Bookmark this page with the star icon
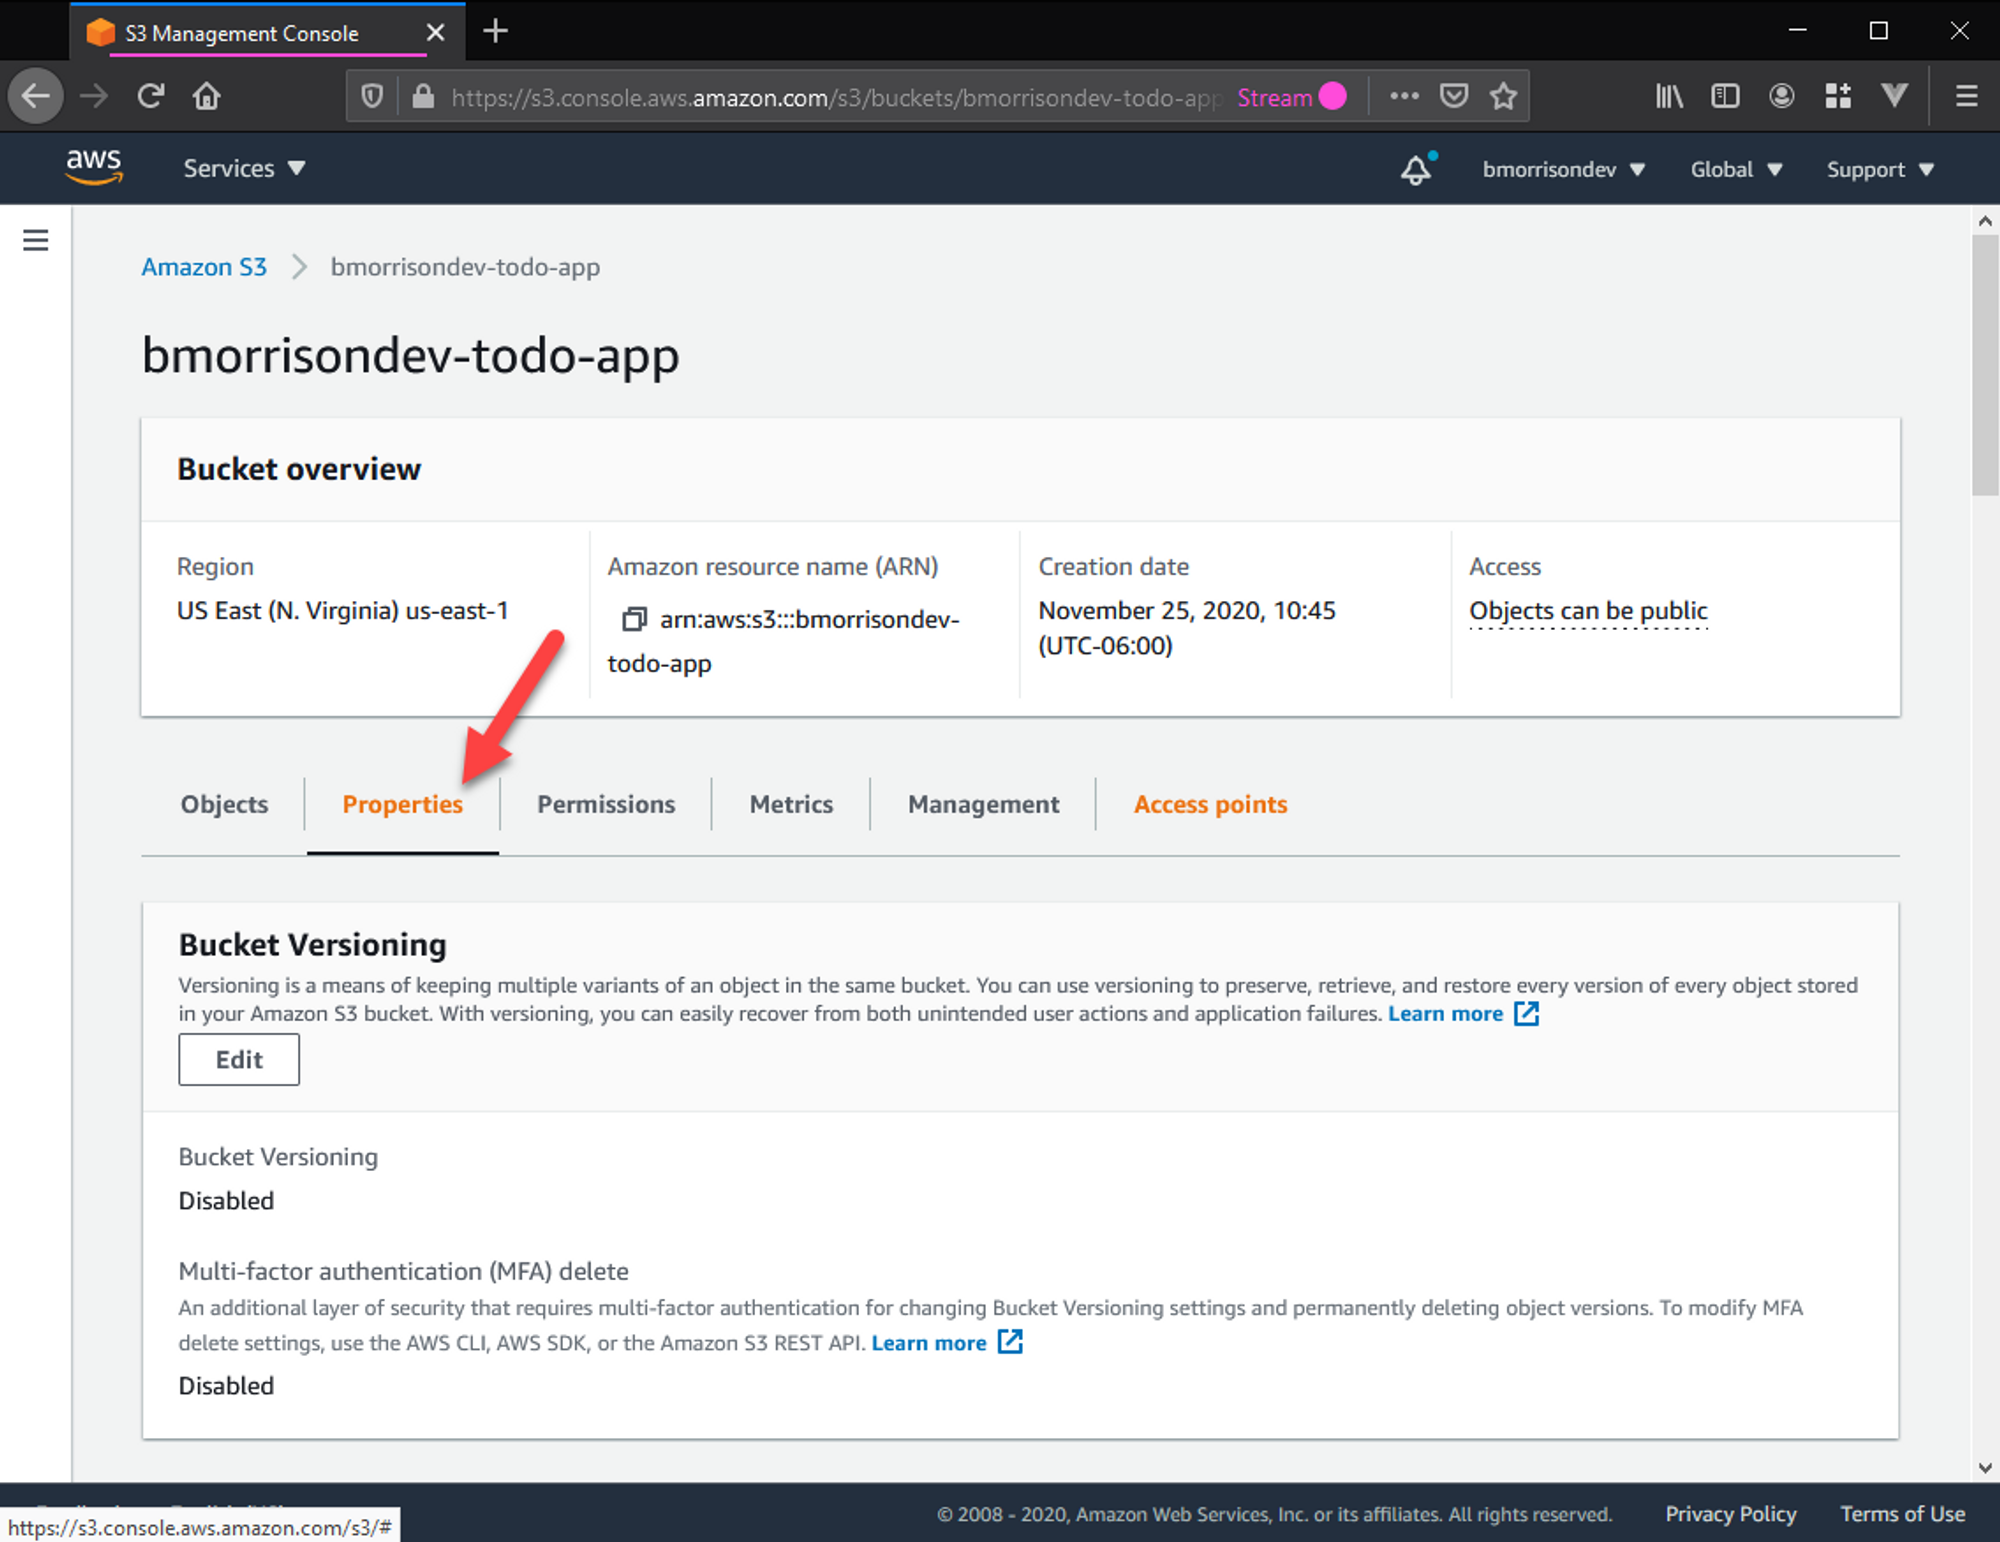Image resolution: width=2000 pixels, height=1542 pixels. pos(1503,96)
